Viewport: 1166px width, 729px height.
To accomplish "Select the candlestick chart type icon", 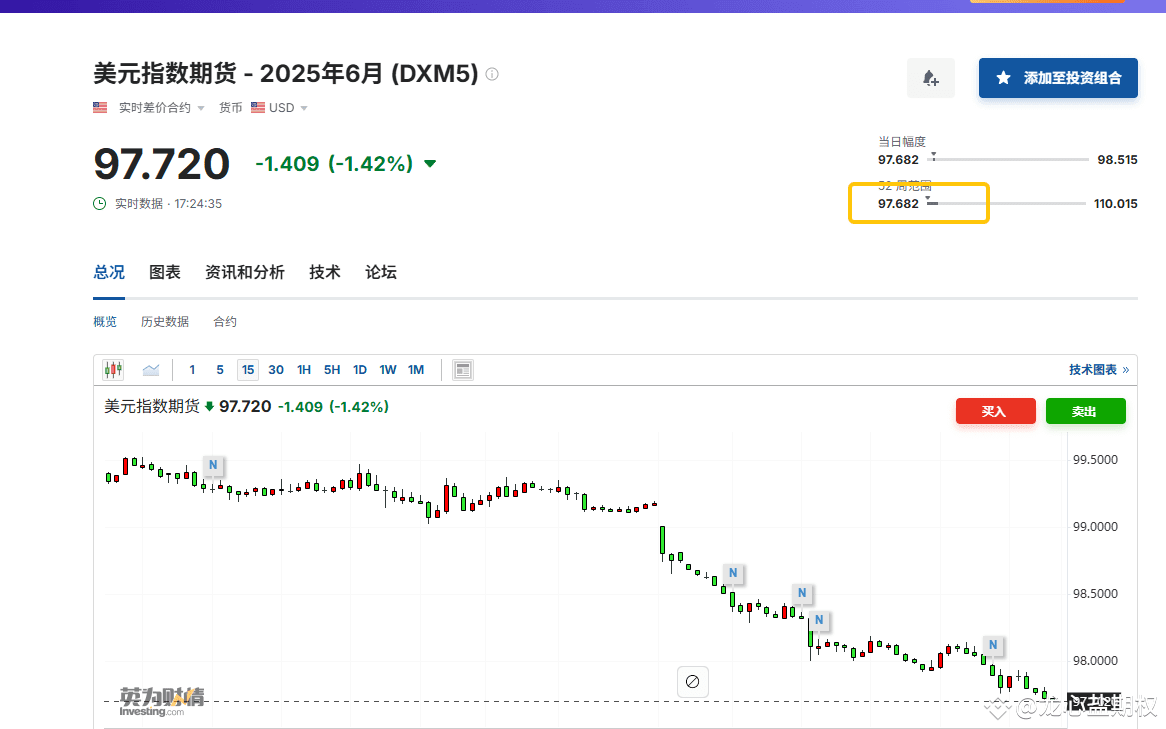I will click(112, 369).
